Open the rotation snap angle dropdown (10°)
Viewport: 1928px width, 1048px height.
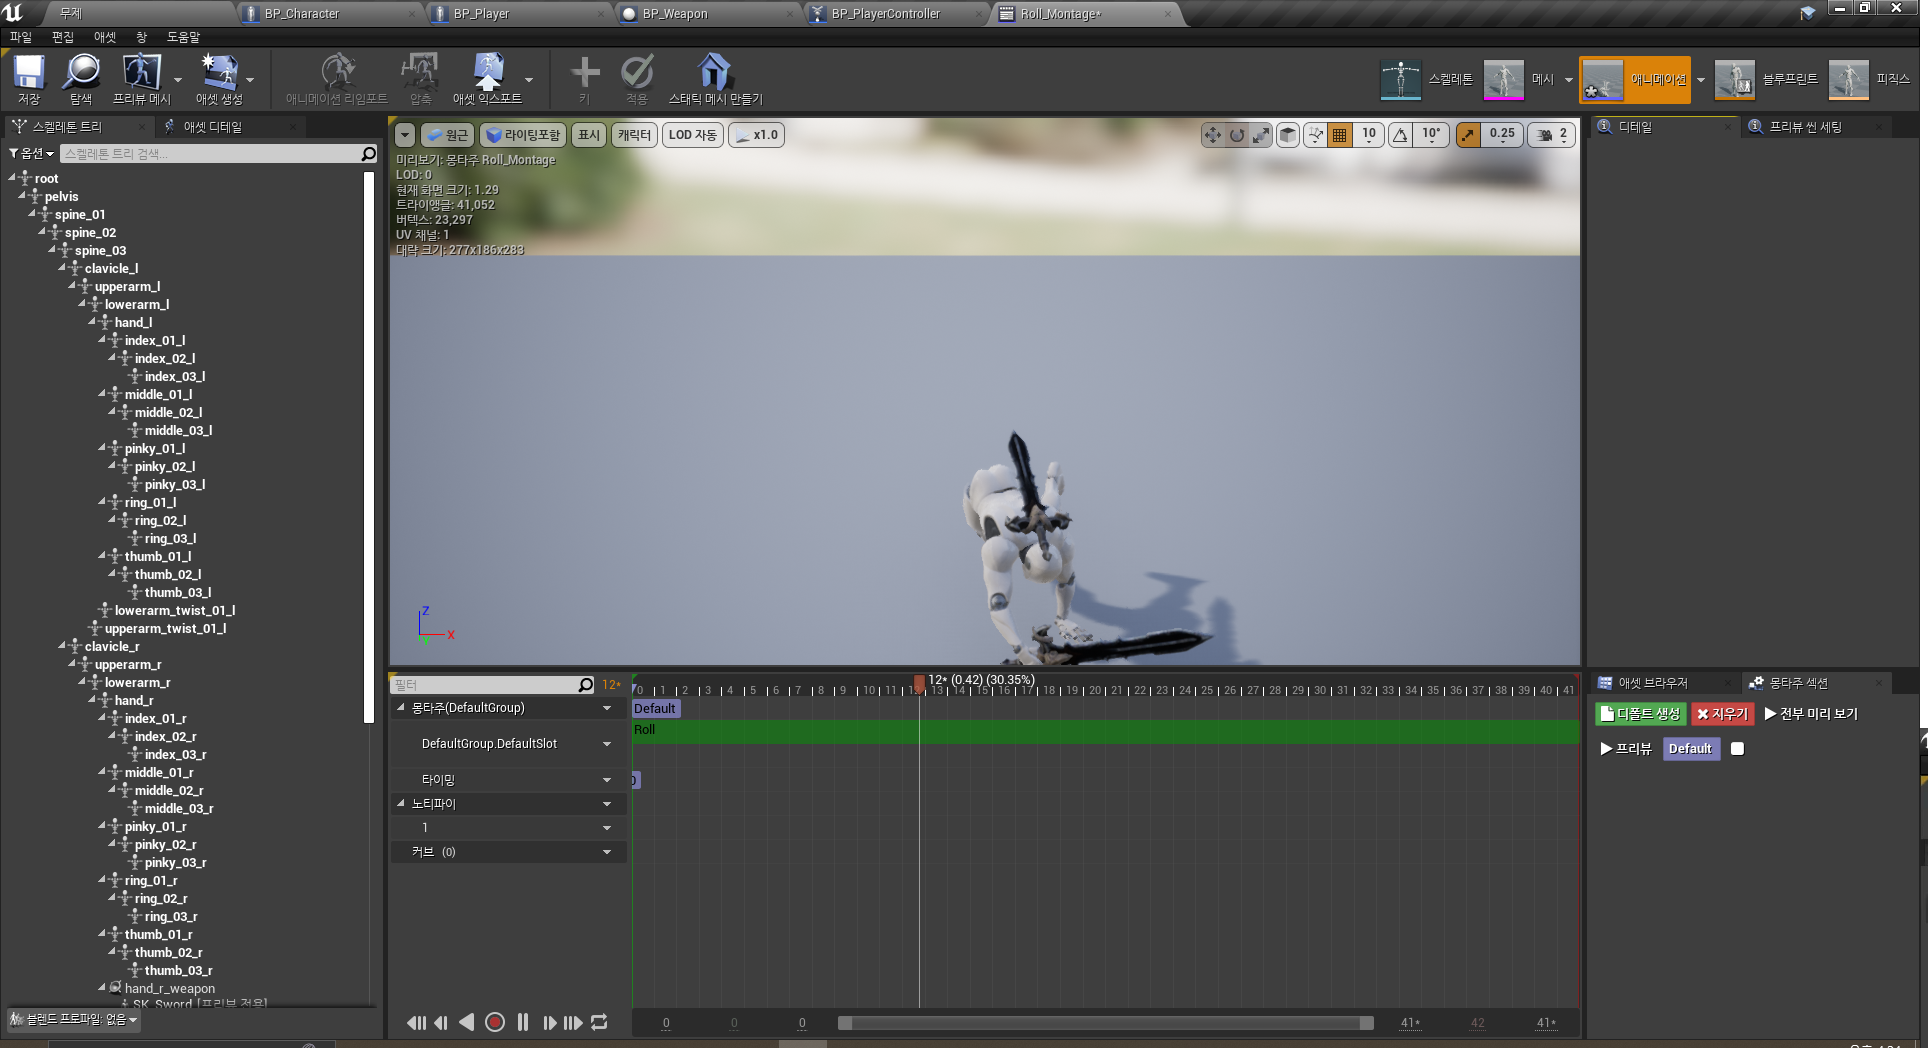click(x=1431, y=135)
